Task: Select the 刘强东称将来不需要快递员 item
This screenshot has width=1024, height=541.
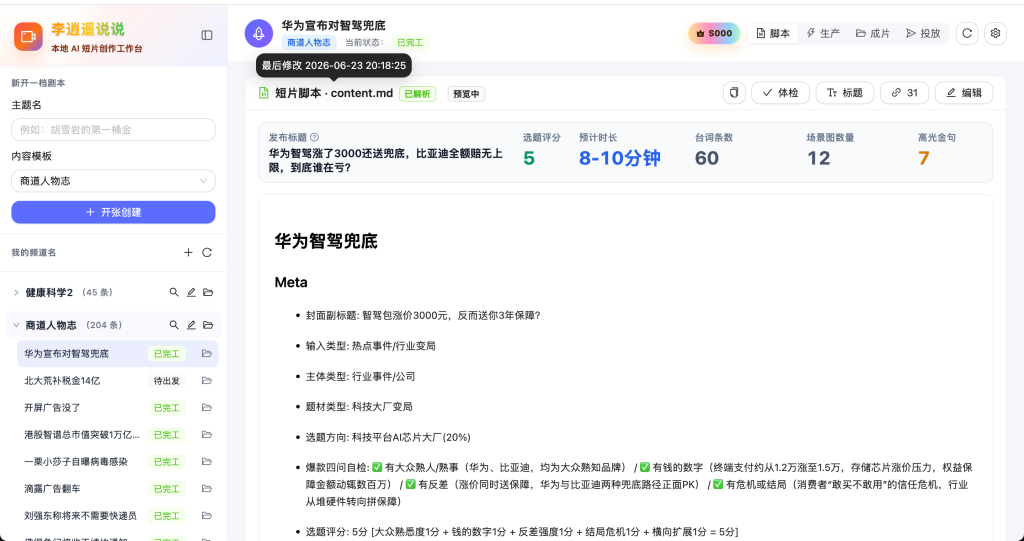Action: [x=118, y=516]
